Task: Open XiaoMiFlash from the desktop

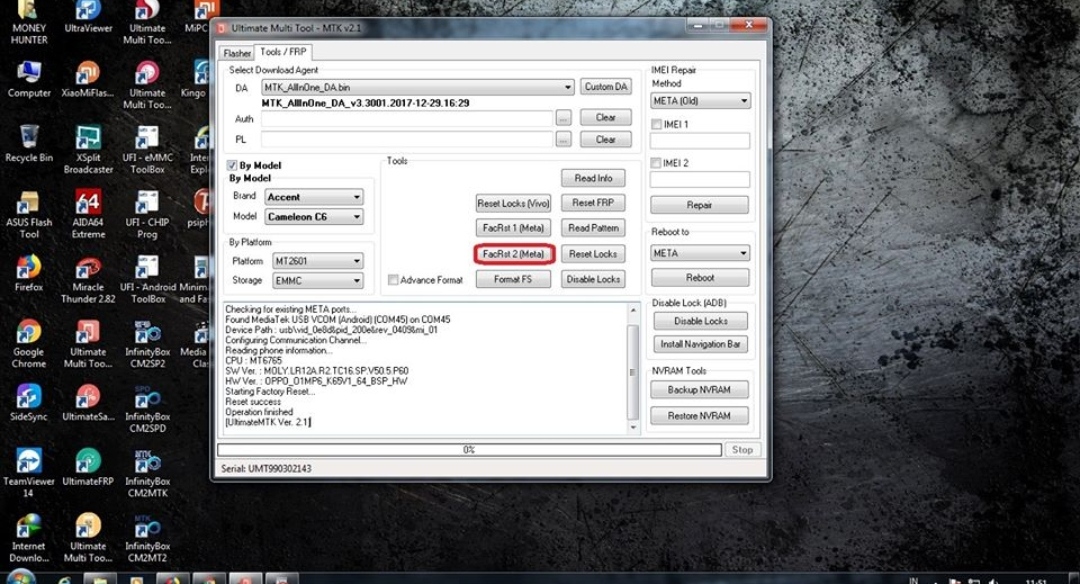Action: coord(87,80)
